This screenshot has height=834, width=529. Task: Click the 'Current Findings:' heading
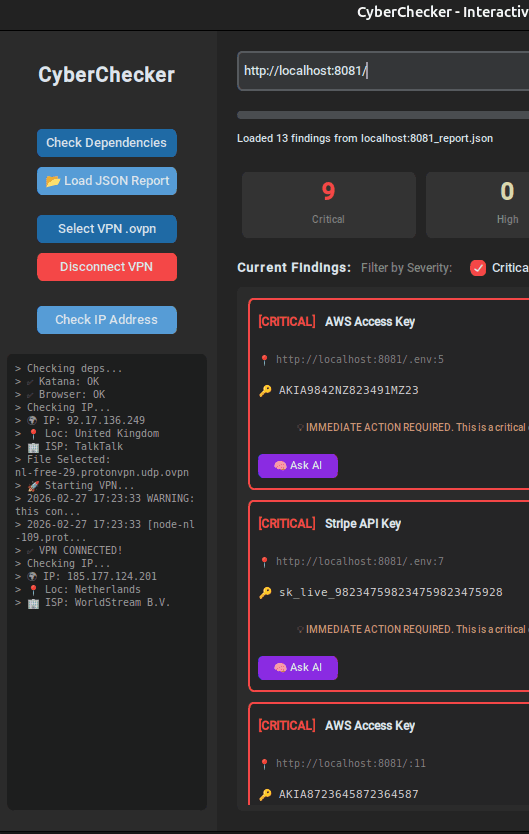tap(294, 268)
